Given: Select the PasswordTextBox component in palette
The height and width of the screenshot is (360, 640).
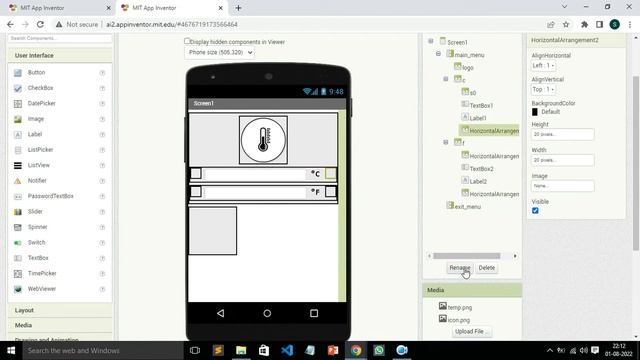Looking at the screenshot, I should pos(50,196).
